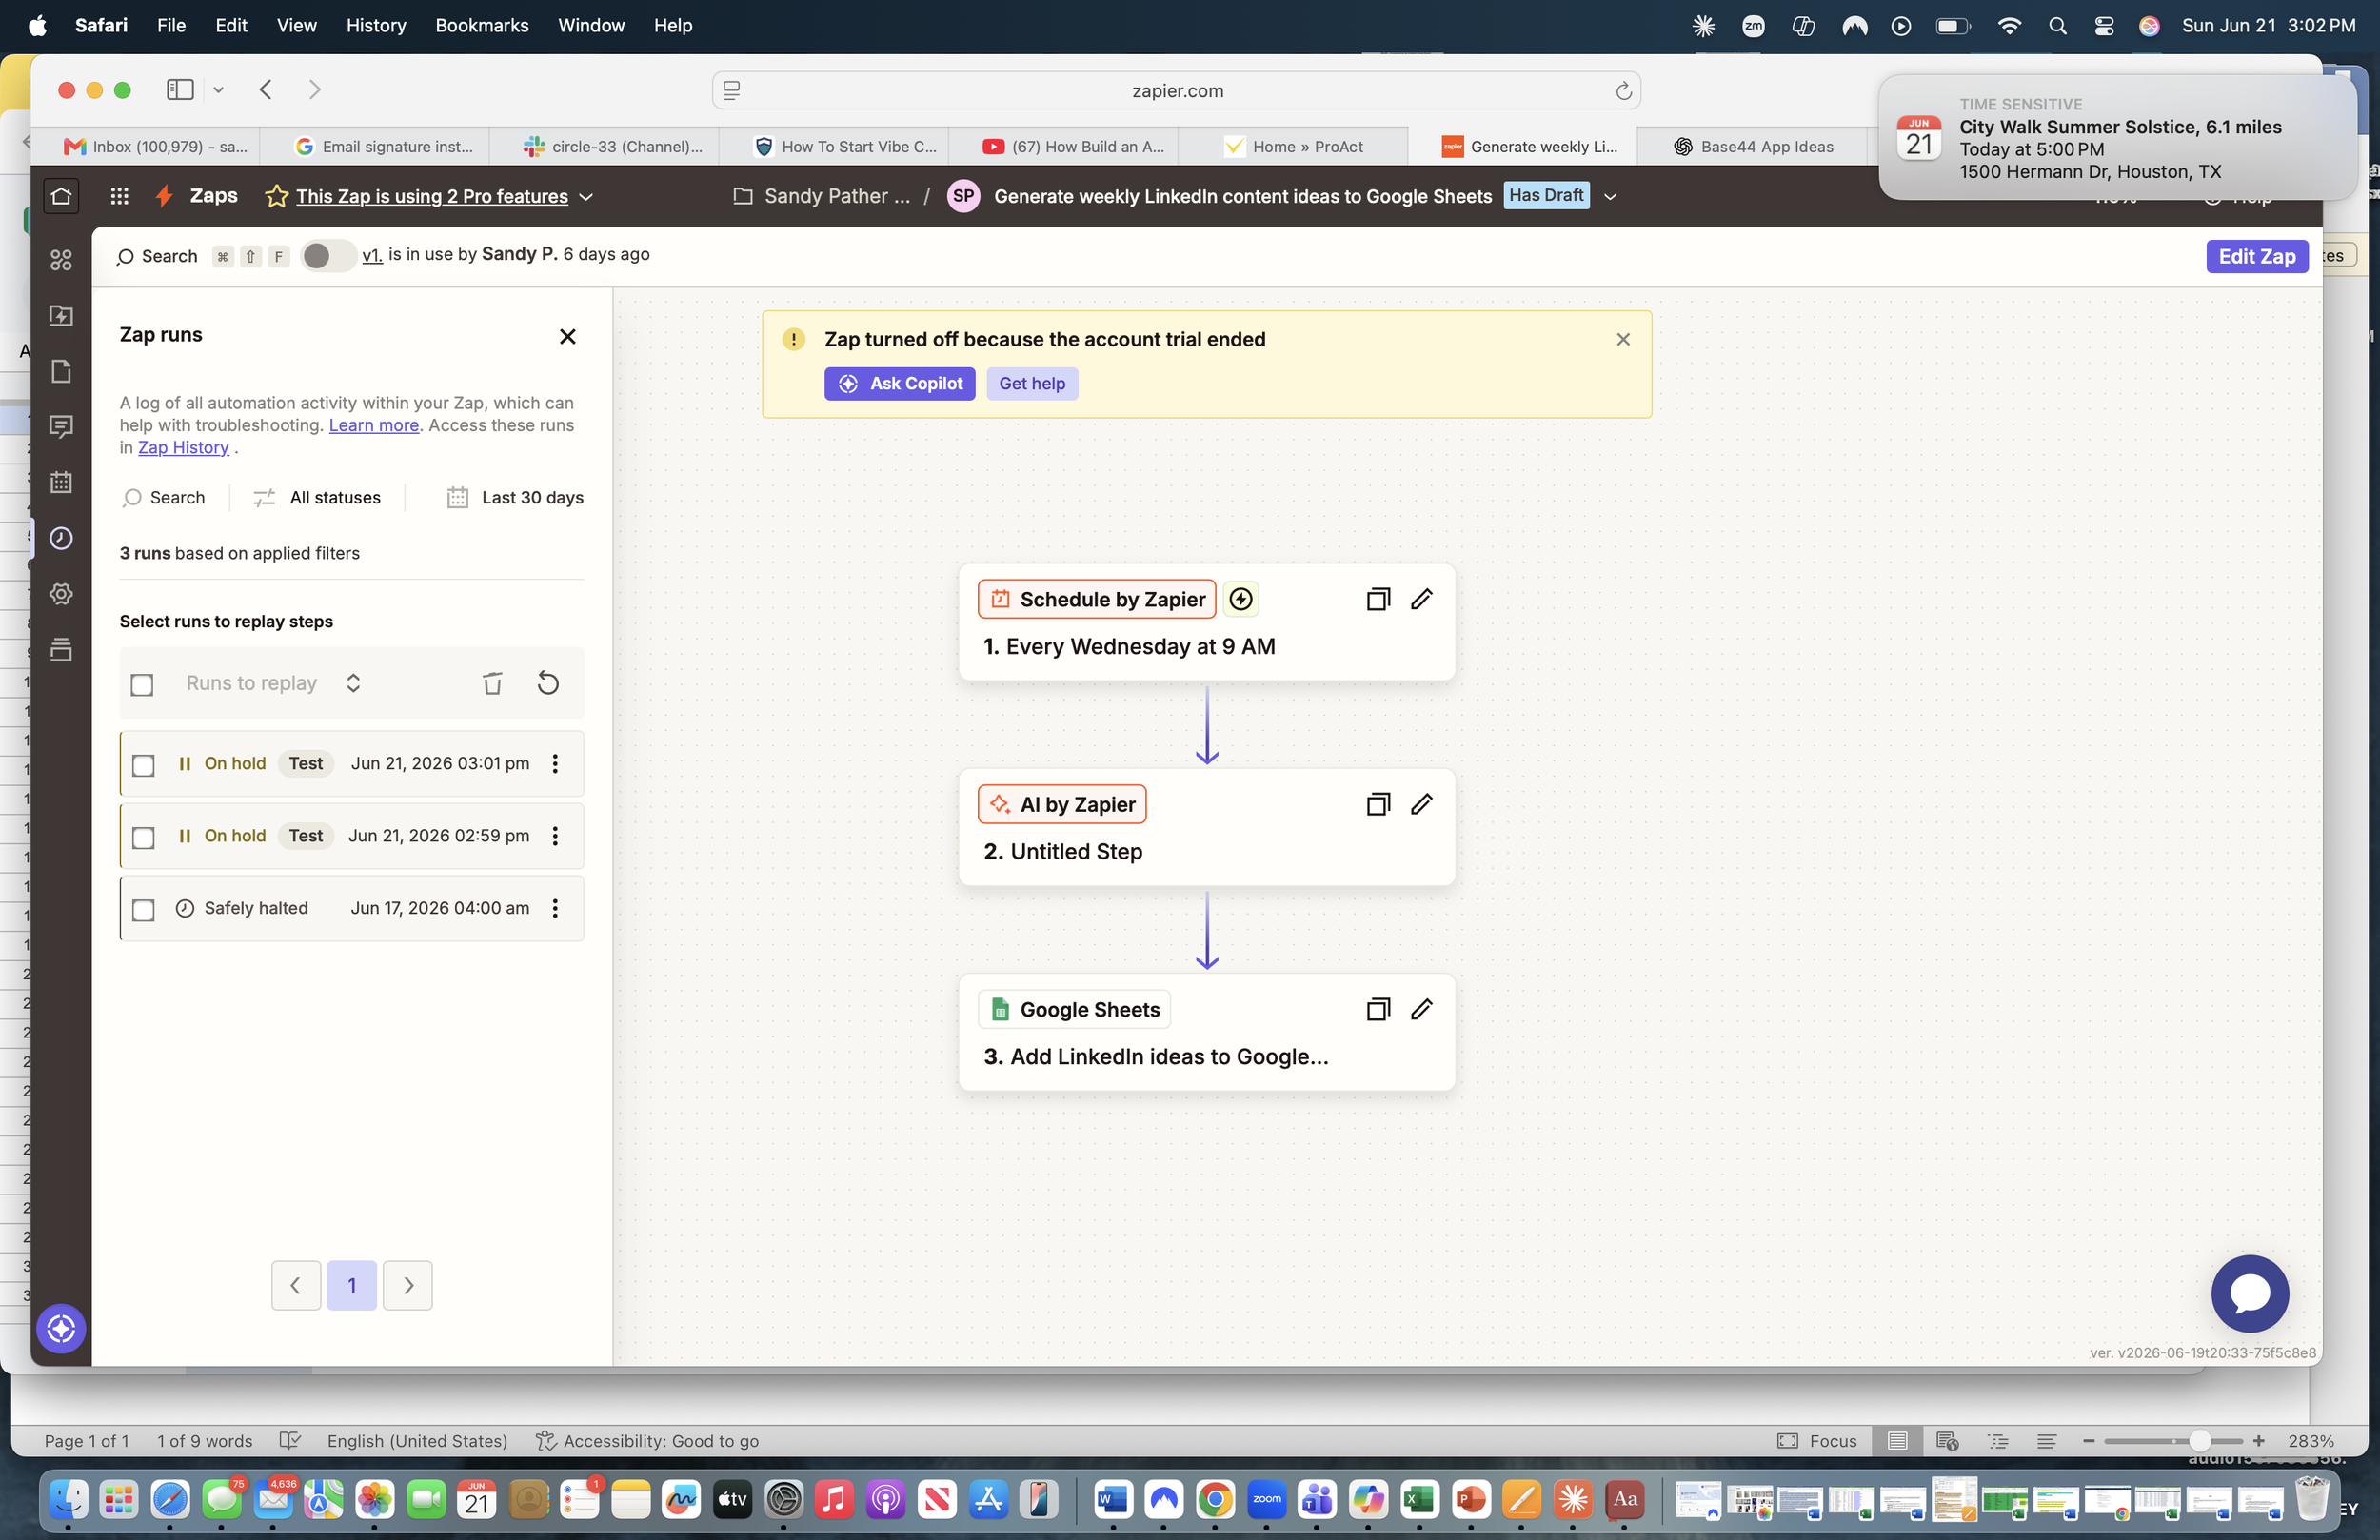Click the Word zoom in plus button
This screenshot has height=1540, width=2380.
[2258, 1441]
